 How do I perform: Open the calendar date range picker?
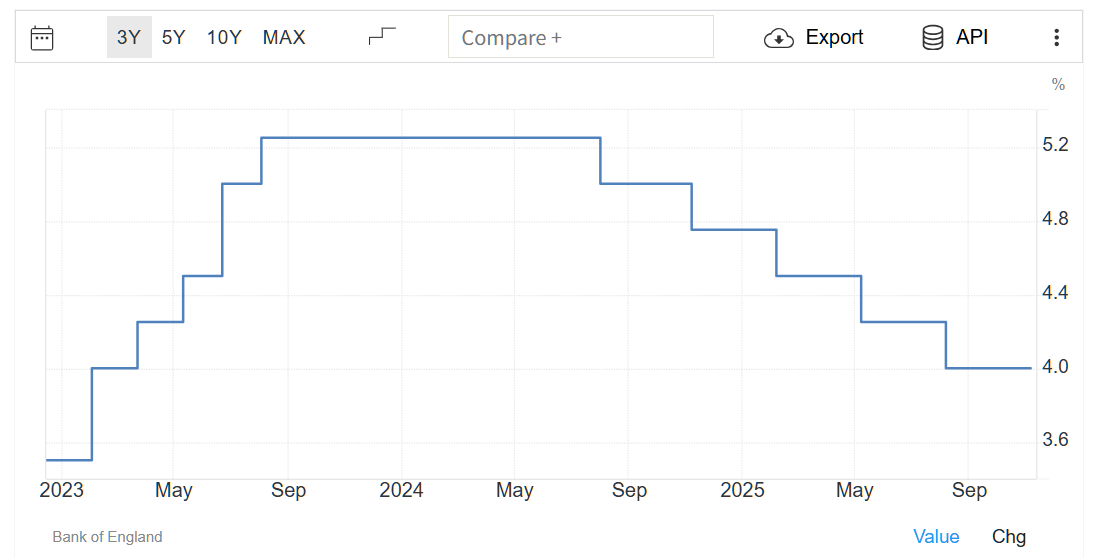(x=42, y=38)
